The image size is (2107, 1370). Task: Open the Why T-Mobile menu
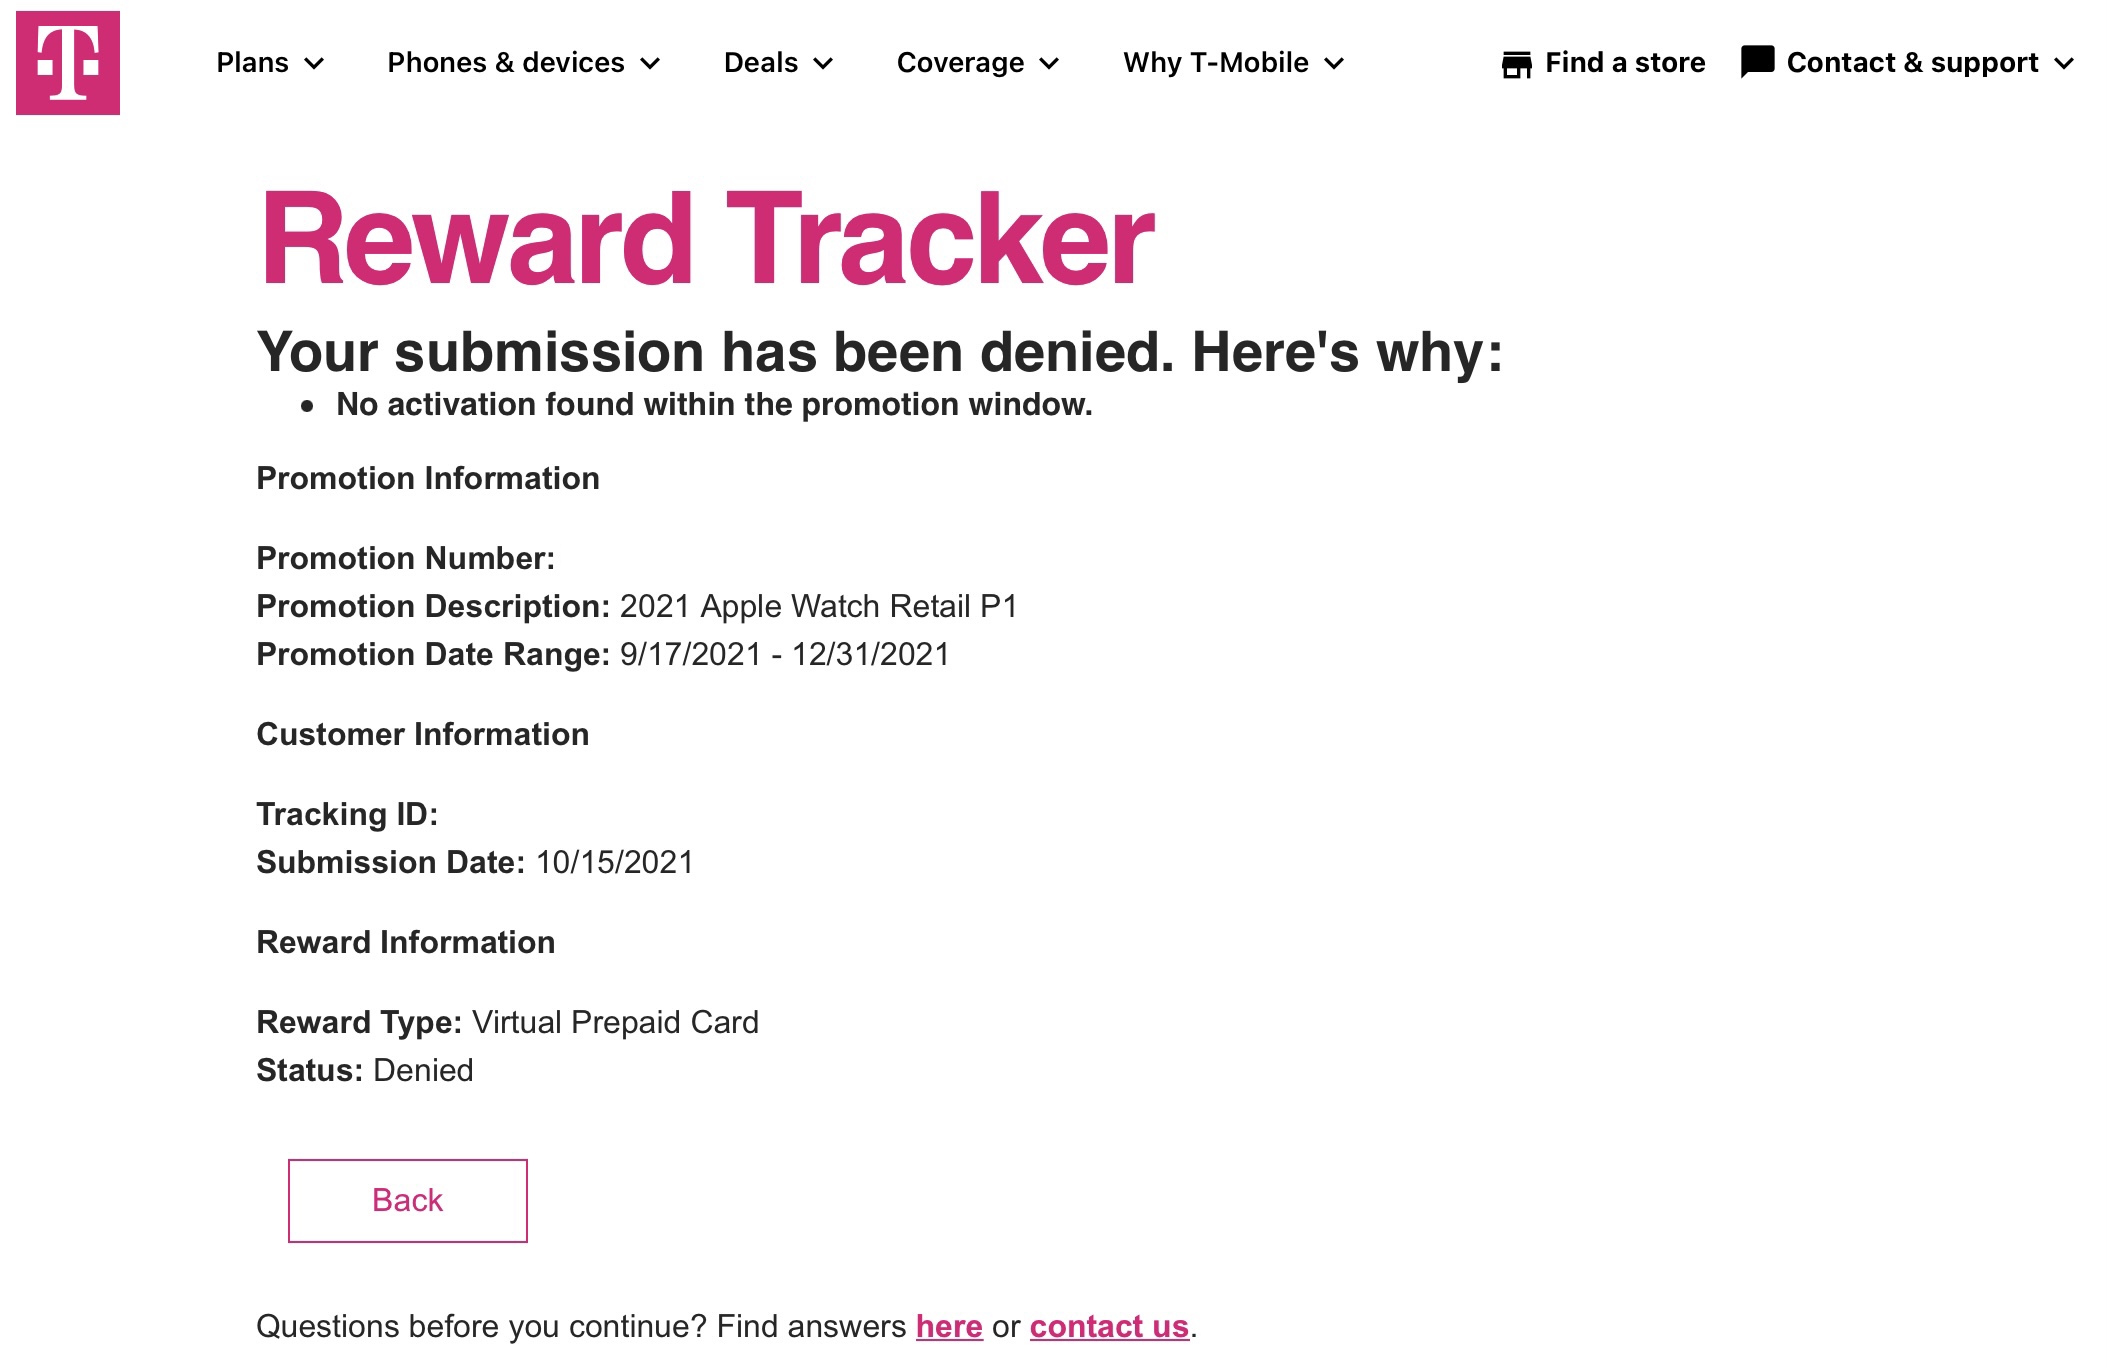click(1215, 63)
